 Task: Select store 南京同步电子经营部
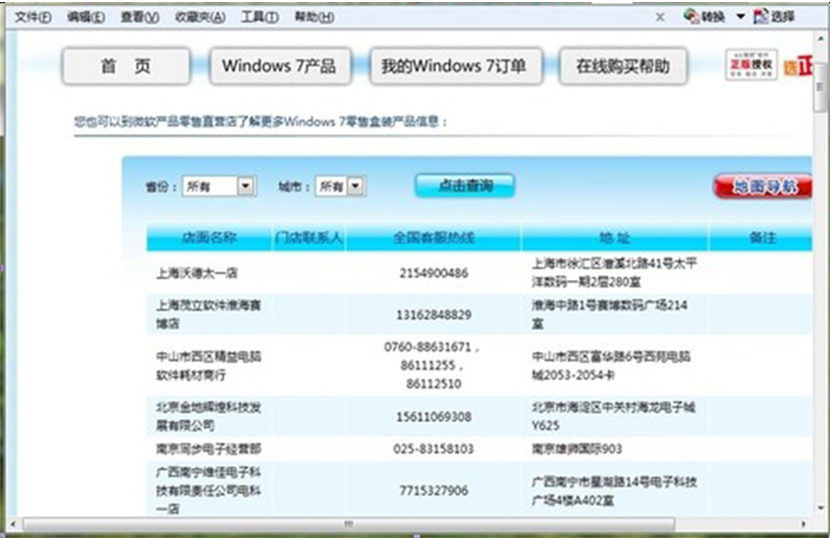pyautogui.click(x=209, y=449)
